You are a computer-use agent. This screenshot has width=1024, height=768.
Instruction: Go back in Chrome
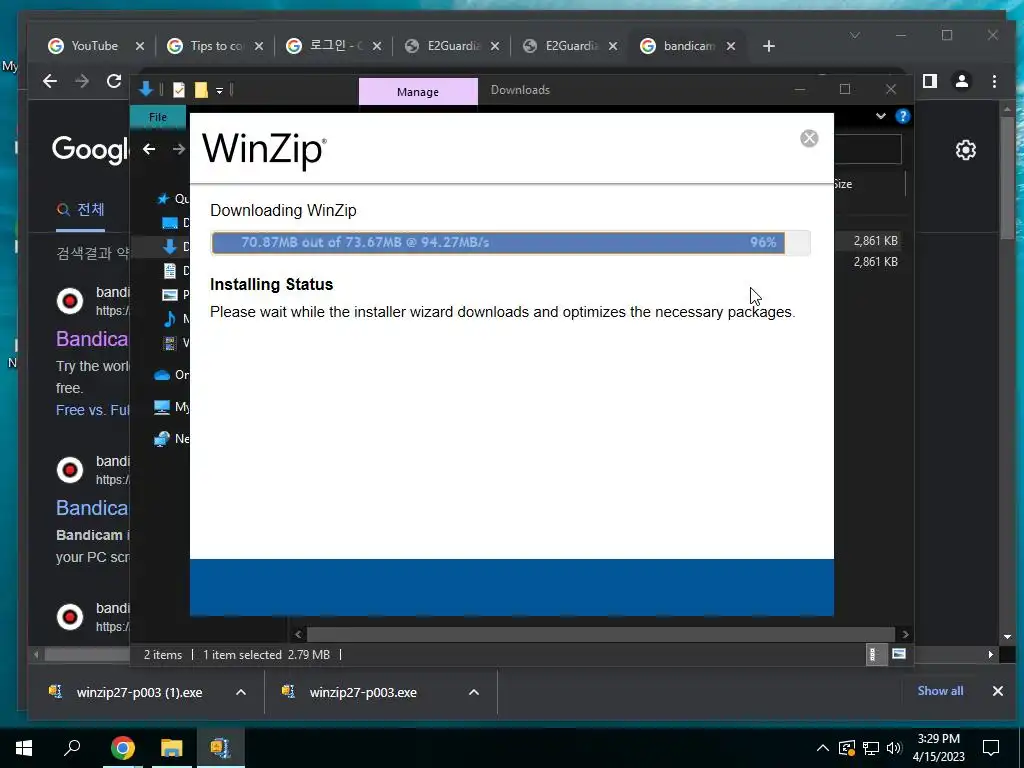50,81
